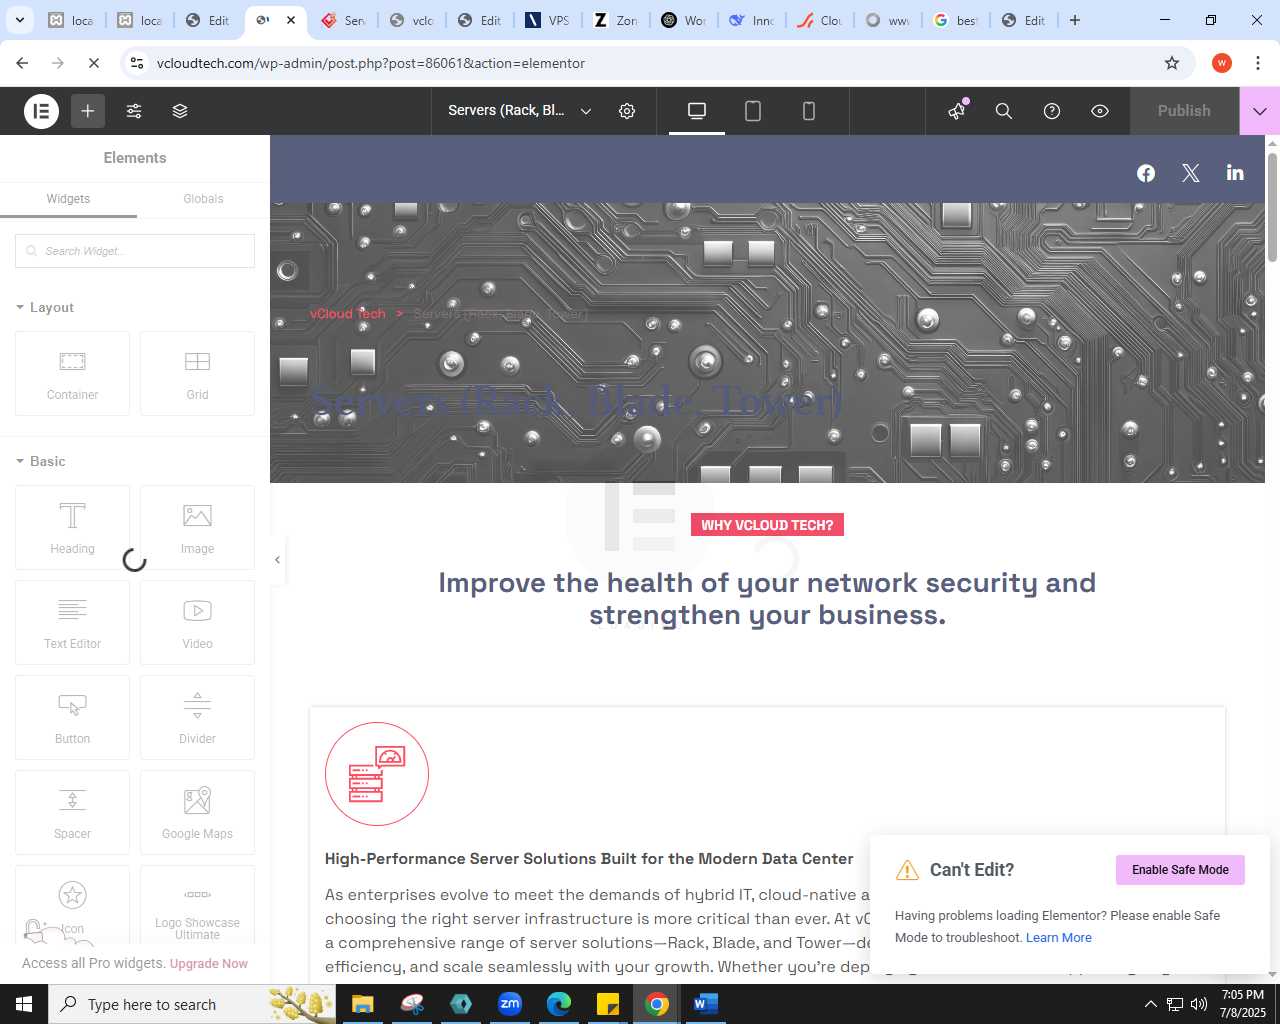Select the Spacer widget
Image resolution: width=1280 pixels, height=1024 pixels.
click(72, 812)
